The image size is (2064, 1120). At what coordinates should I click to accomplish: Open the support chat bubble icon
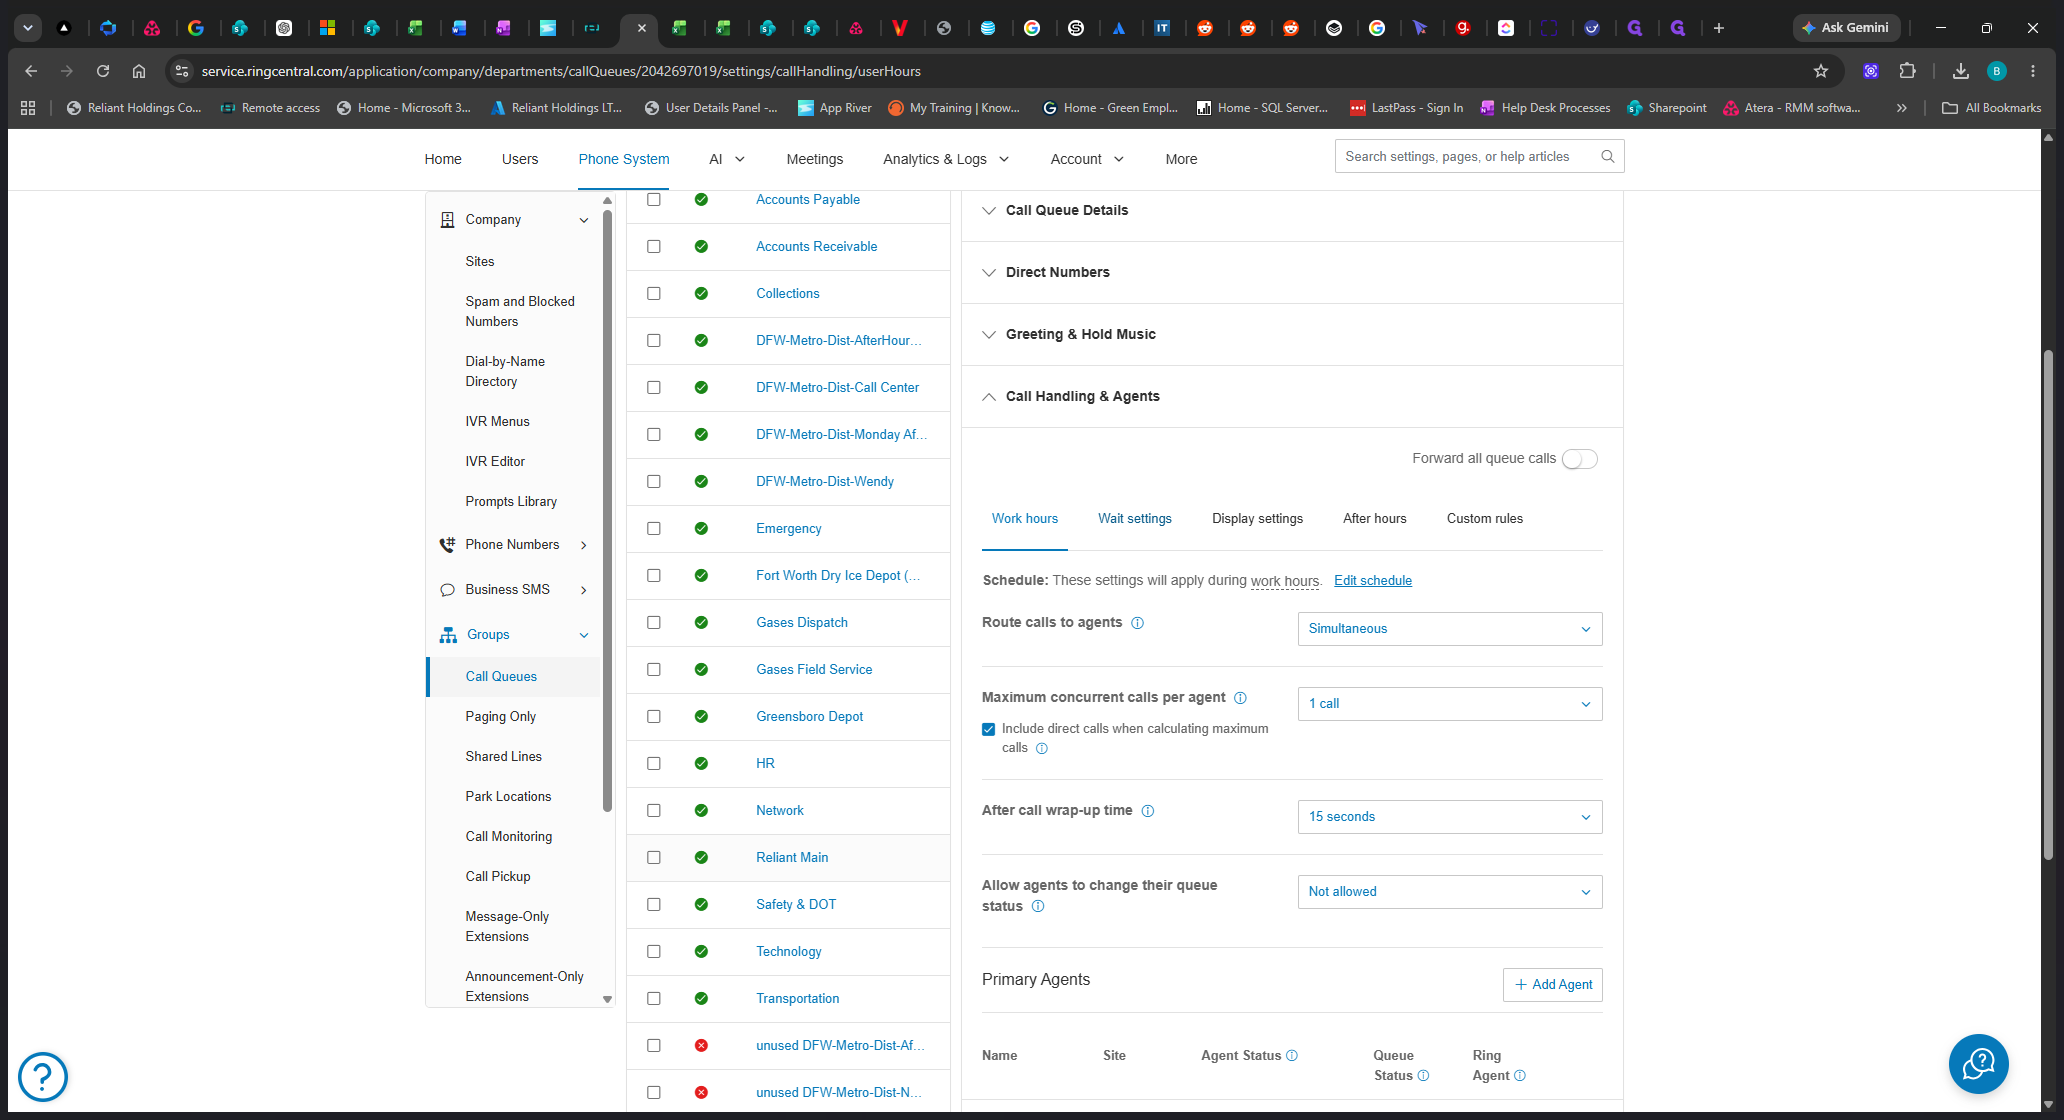[x=1978, y=1064]
